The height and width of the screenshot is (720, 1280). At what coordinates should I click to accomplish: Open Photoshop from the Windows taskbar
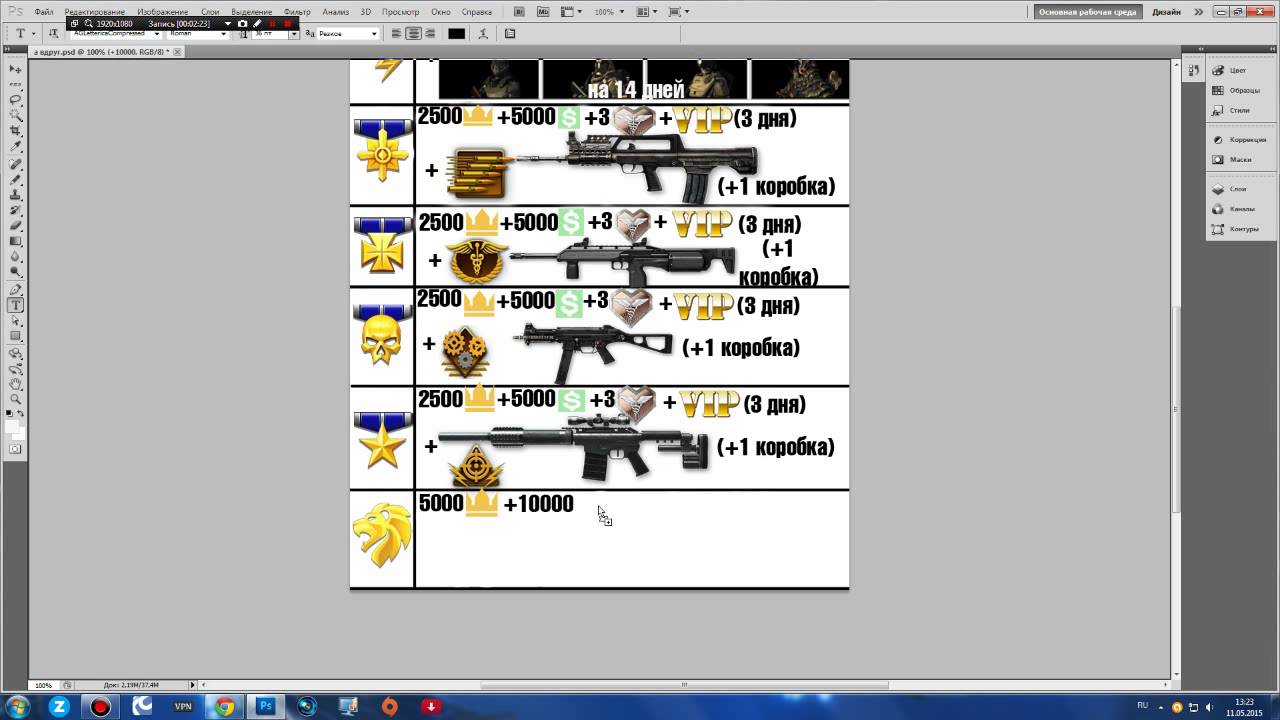[266, 706]
